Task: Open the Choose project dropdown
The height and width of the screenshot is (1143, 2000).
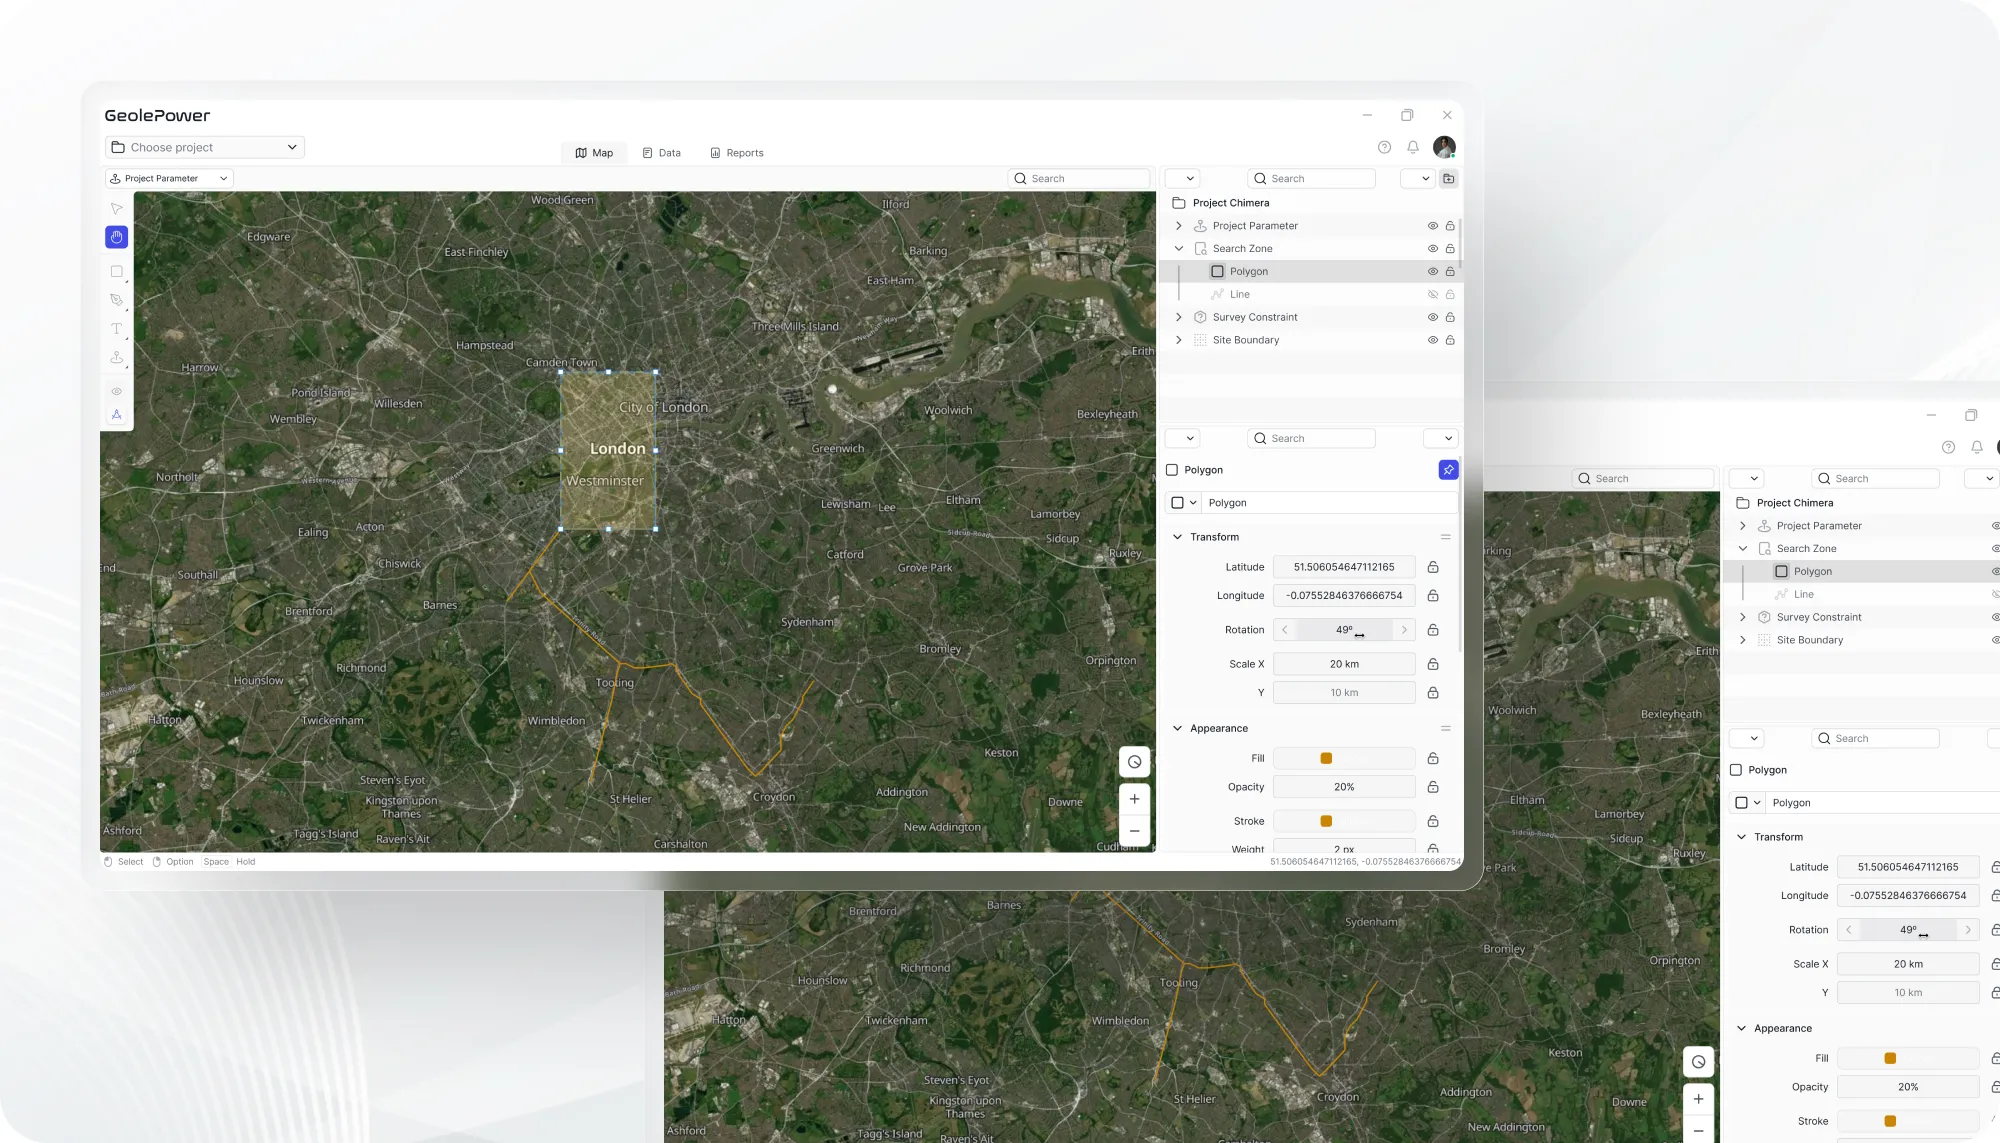Action: pyautogui.click(x=204, y=147)
